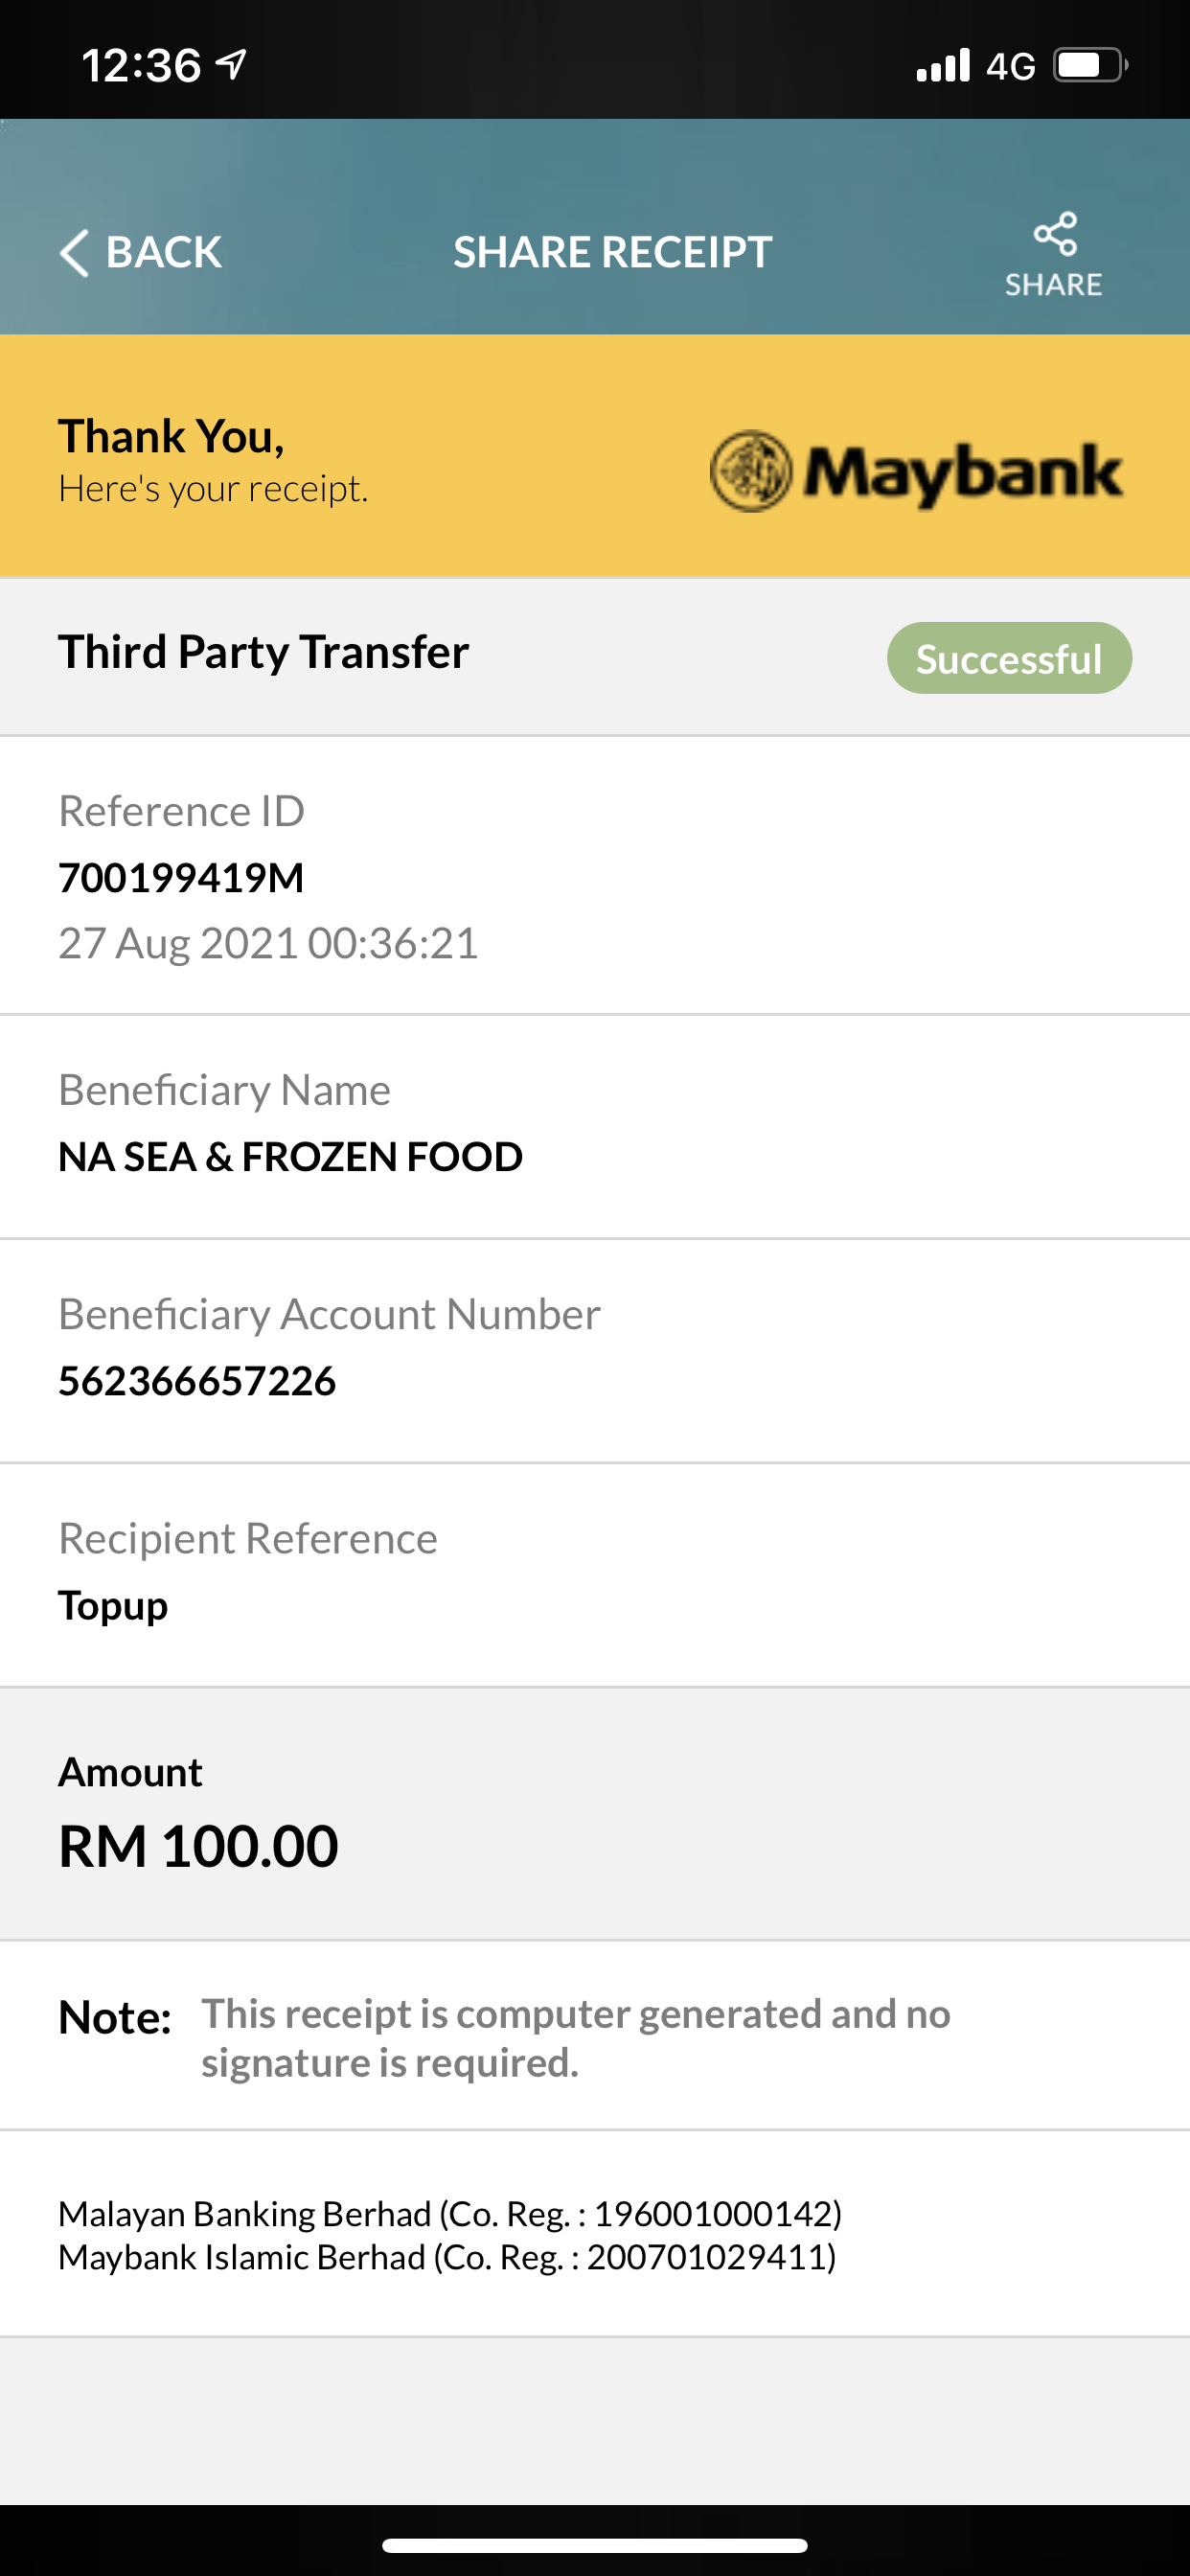The width and height of the screenshot is (1190, 2576).
Task: Tap the 12:36 status bar clock
Action: 141,66
